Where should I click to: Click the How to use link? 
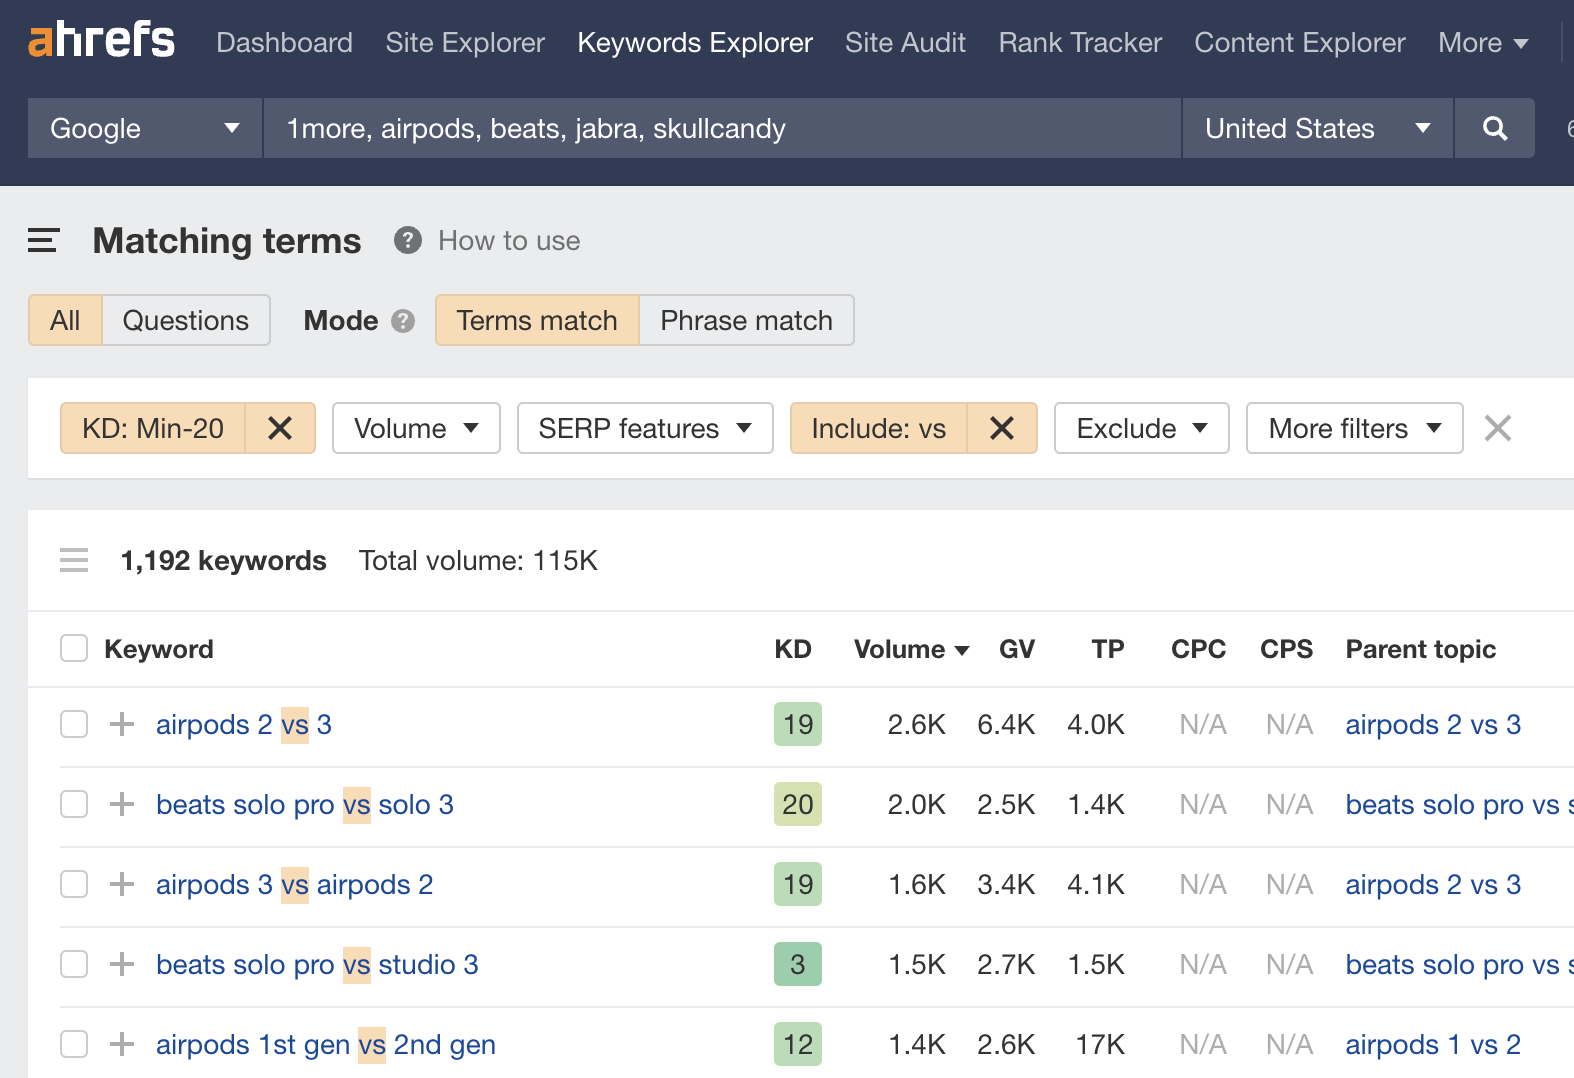click(x=509, y=240)
